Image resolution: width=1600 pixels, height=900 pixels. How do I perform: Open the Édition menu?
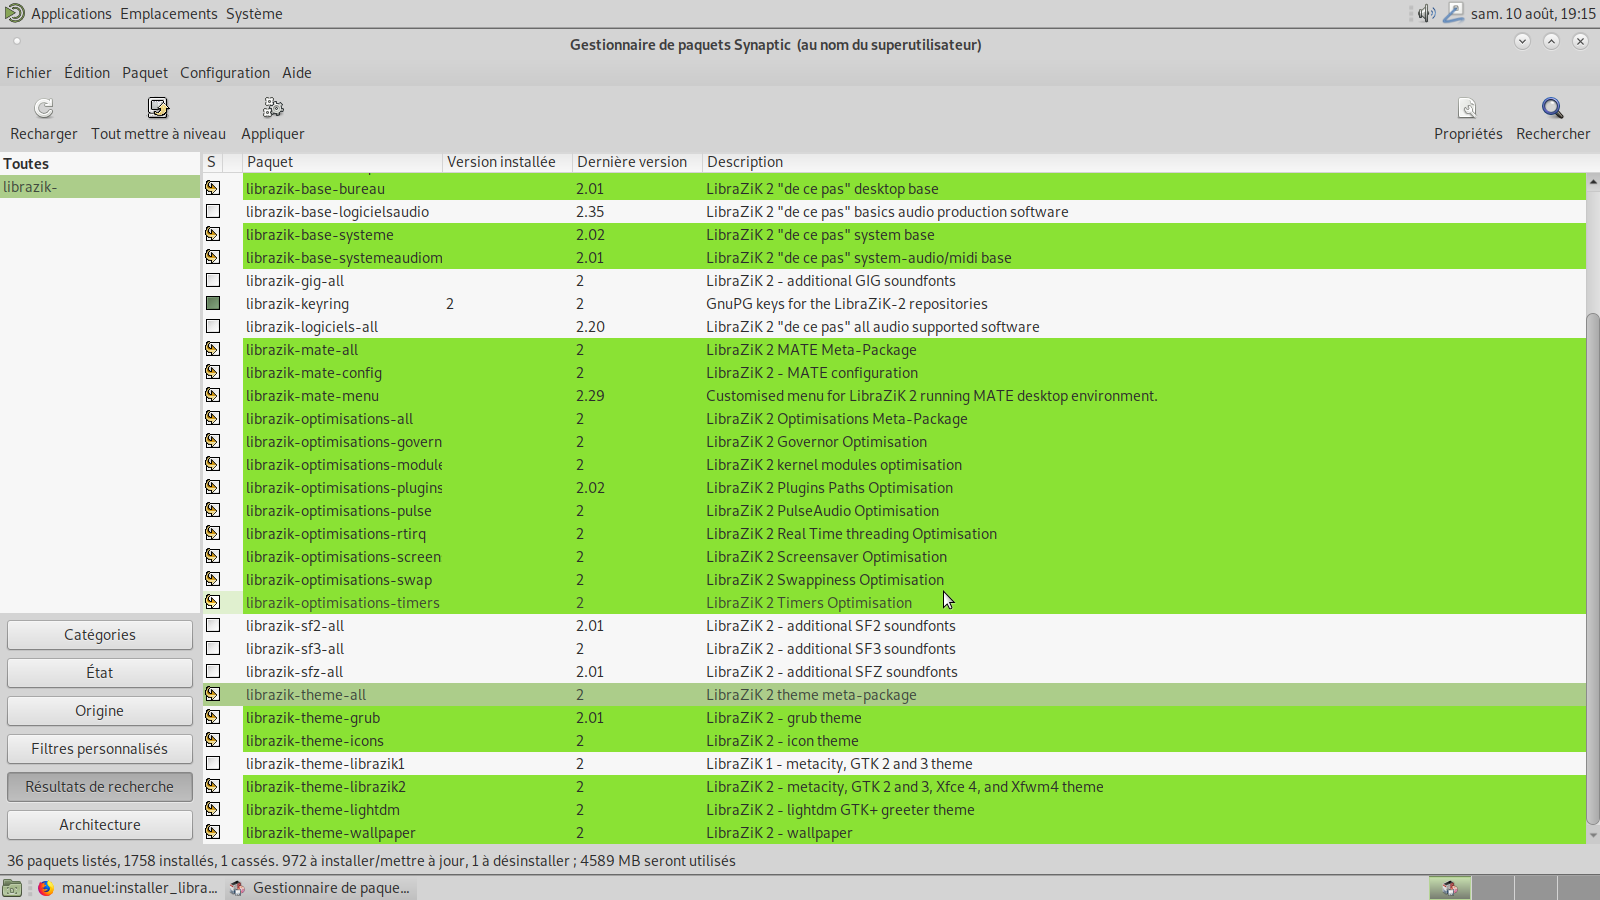(87, 73)
